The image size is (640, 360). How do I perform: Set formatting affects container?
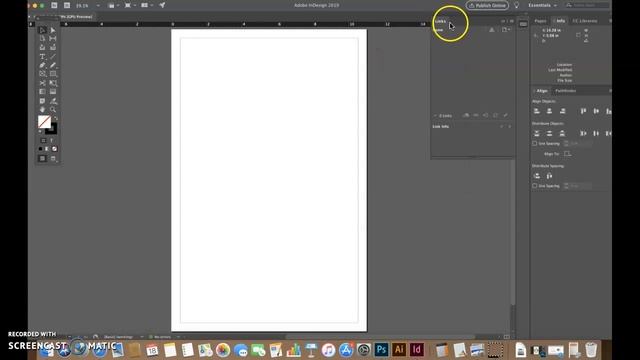tap(43, 140)
